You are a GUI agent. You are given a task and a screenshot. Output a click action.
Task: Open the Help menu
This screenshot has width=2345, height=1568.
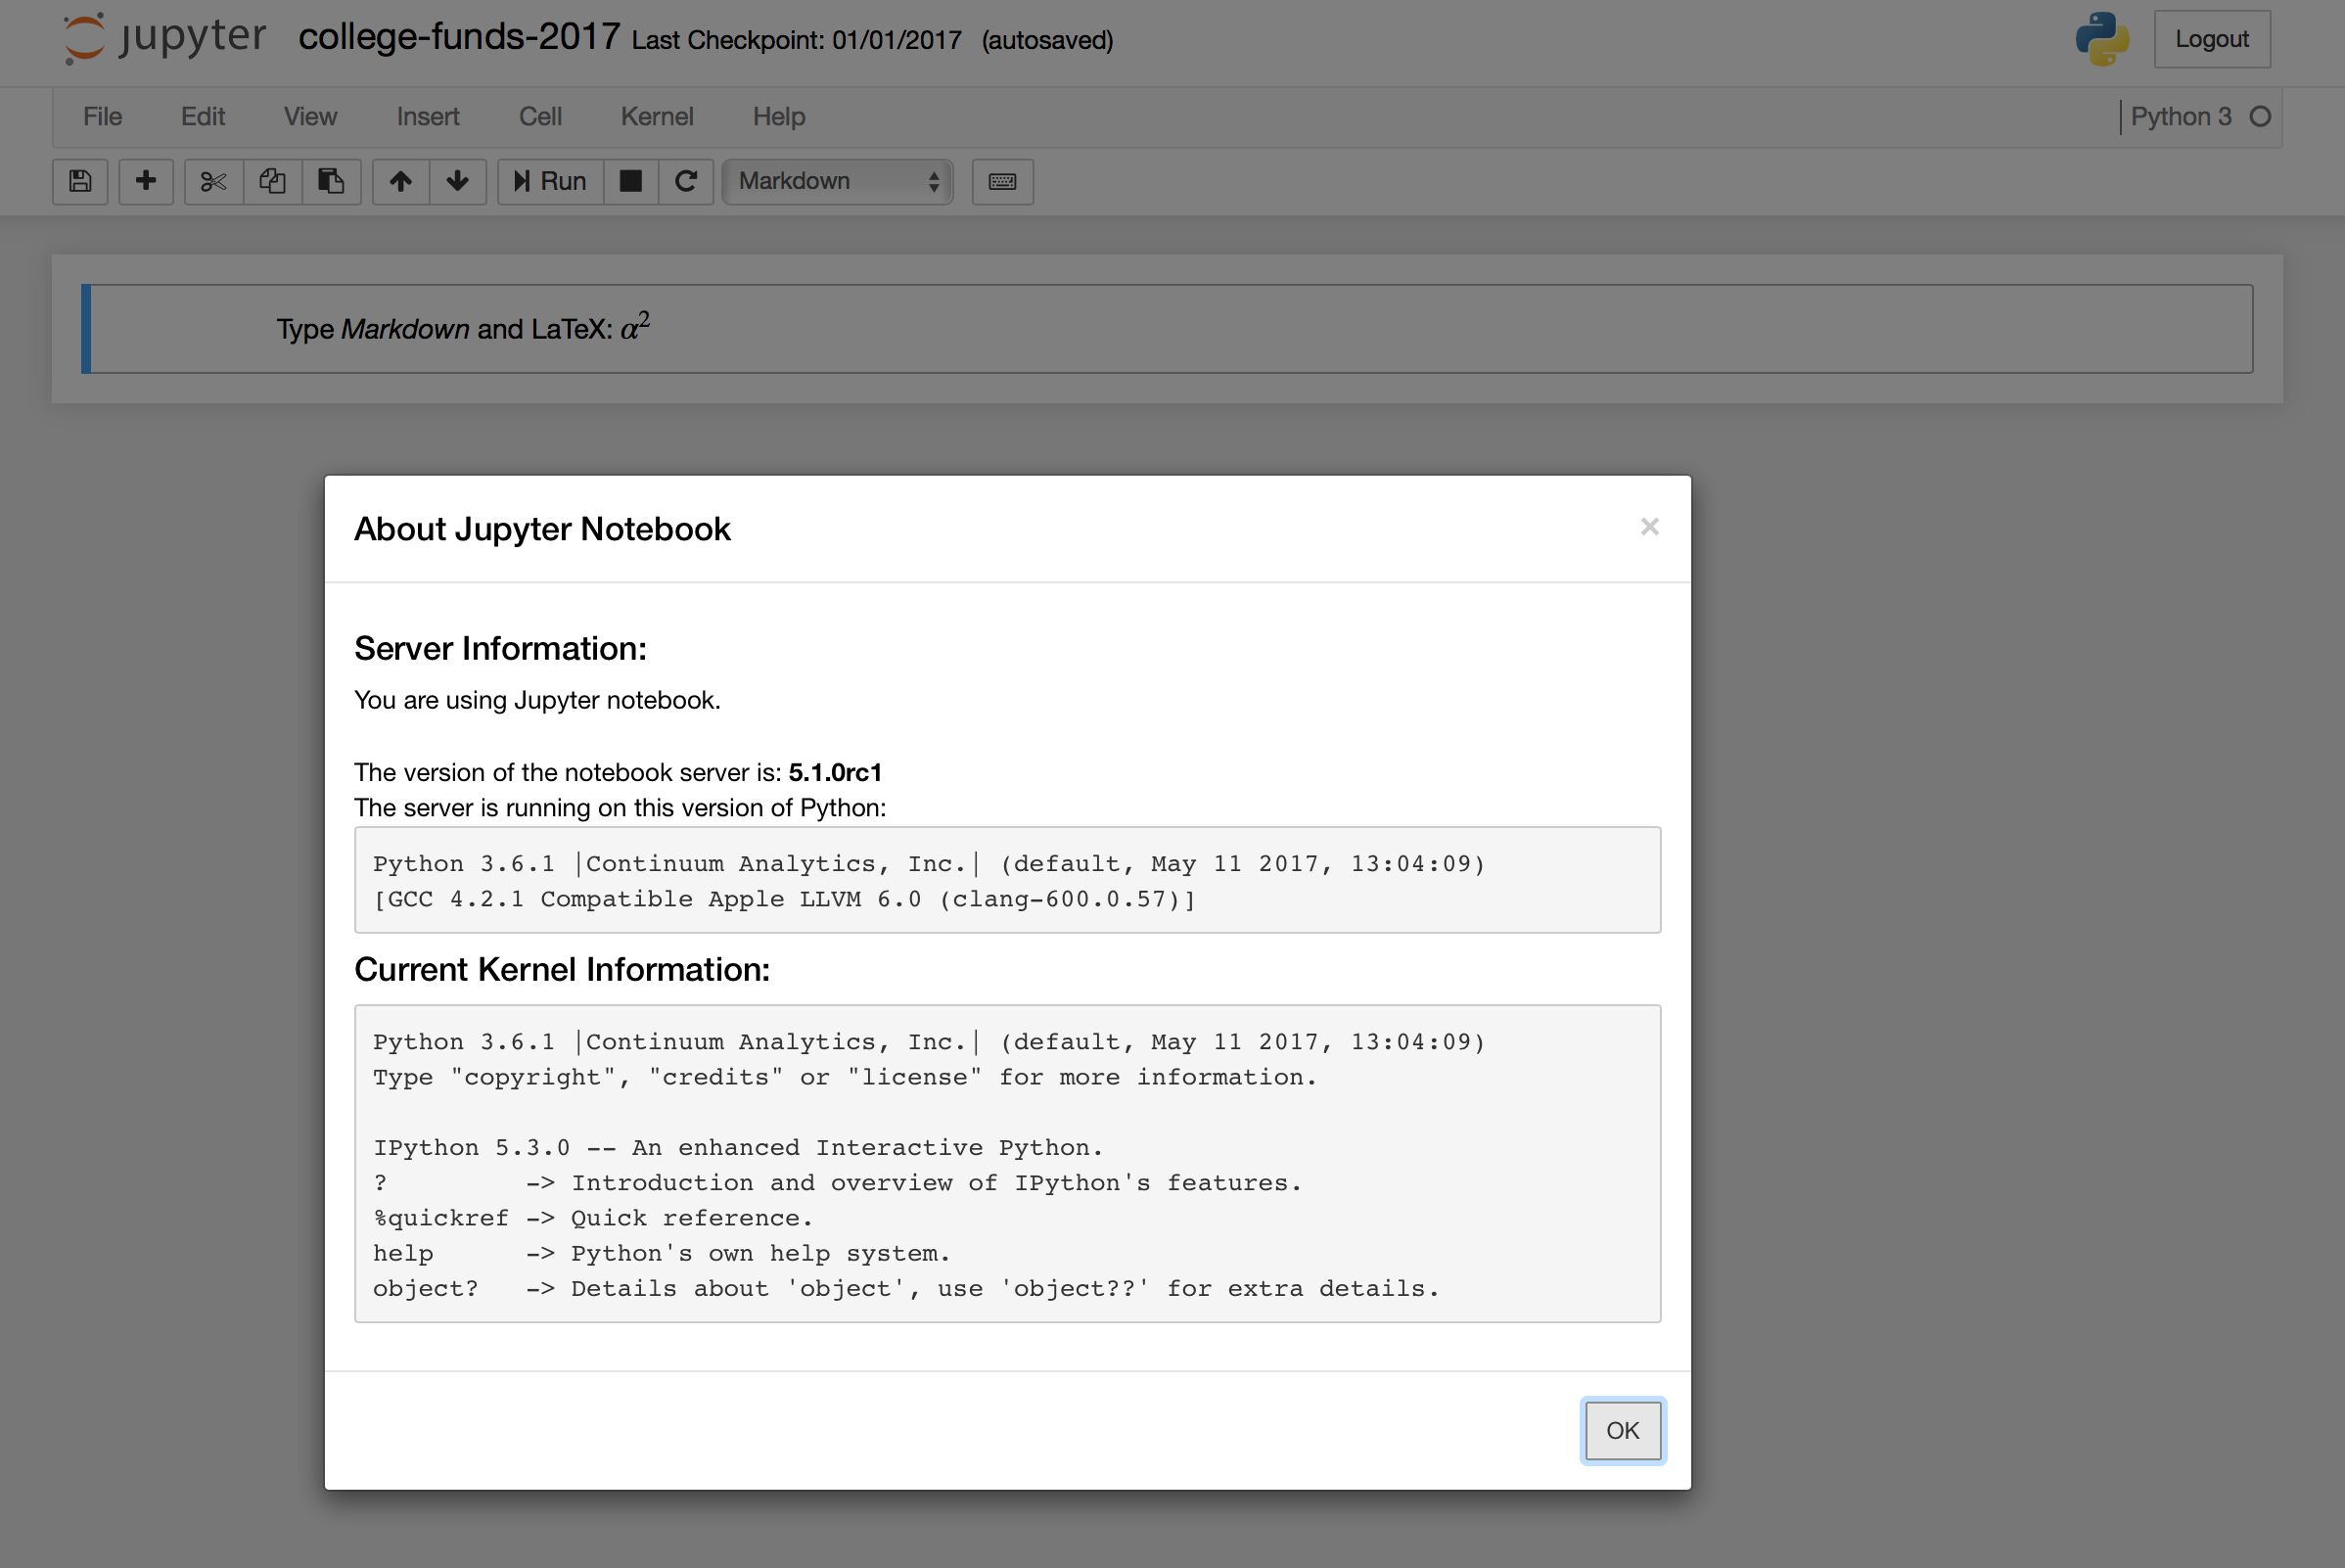coord(778,117)
